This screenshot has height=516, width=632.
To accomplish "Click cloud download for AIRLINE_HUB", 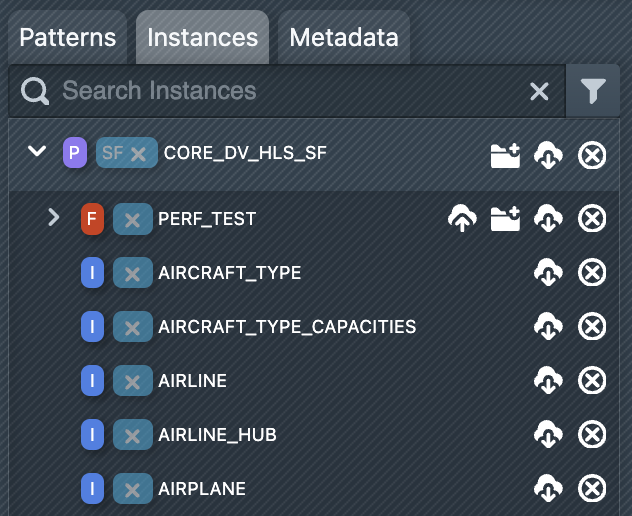I will point(548,435).
